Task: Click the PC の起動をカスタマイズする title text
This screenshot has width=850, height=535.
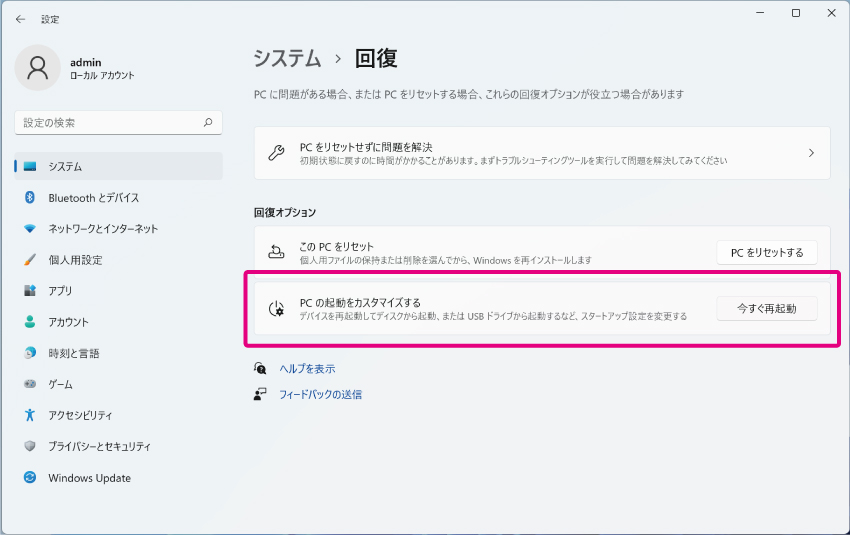Action: [360, 302]
